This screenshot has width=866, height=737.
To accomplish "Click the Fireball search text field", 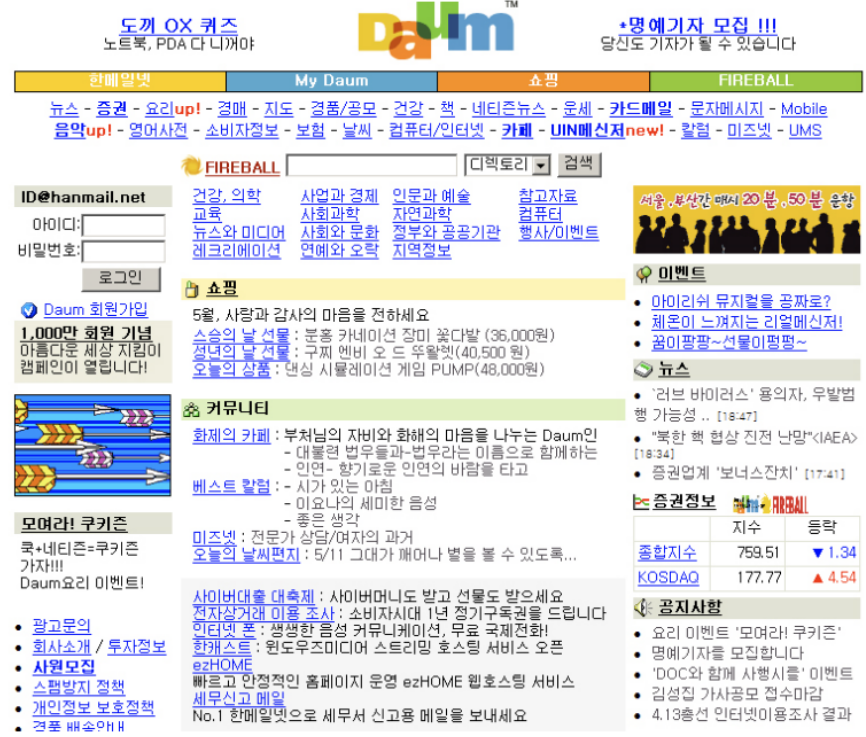I will click(372, 165).
